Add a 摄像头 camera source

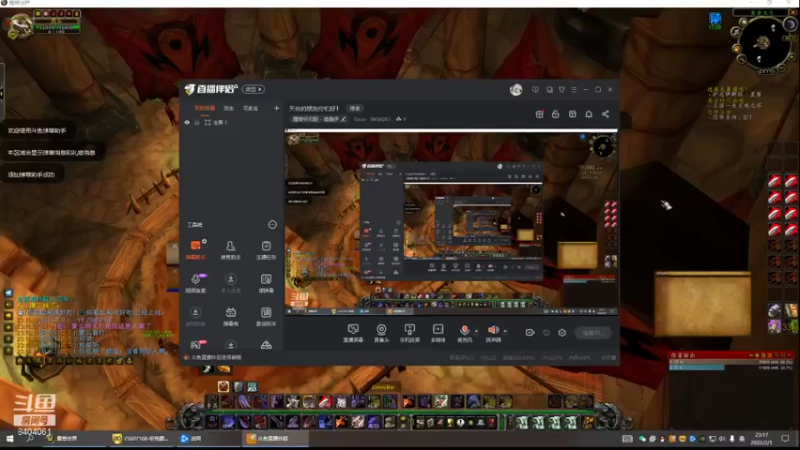coord(381,333)
